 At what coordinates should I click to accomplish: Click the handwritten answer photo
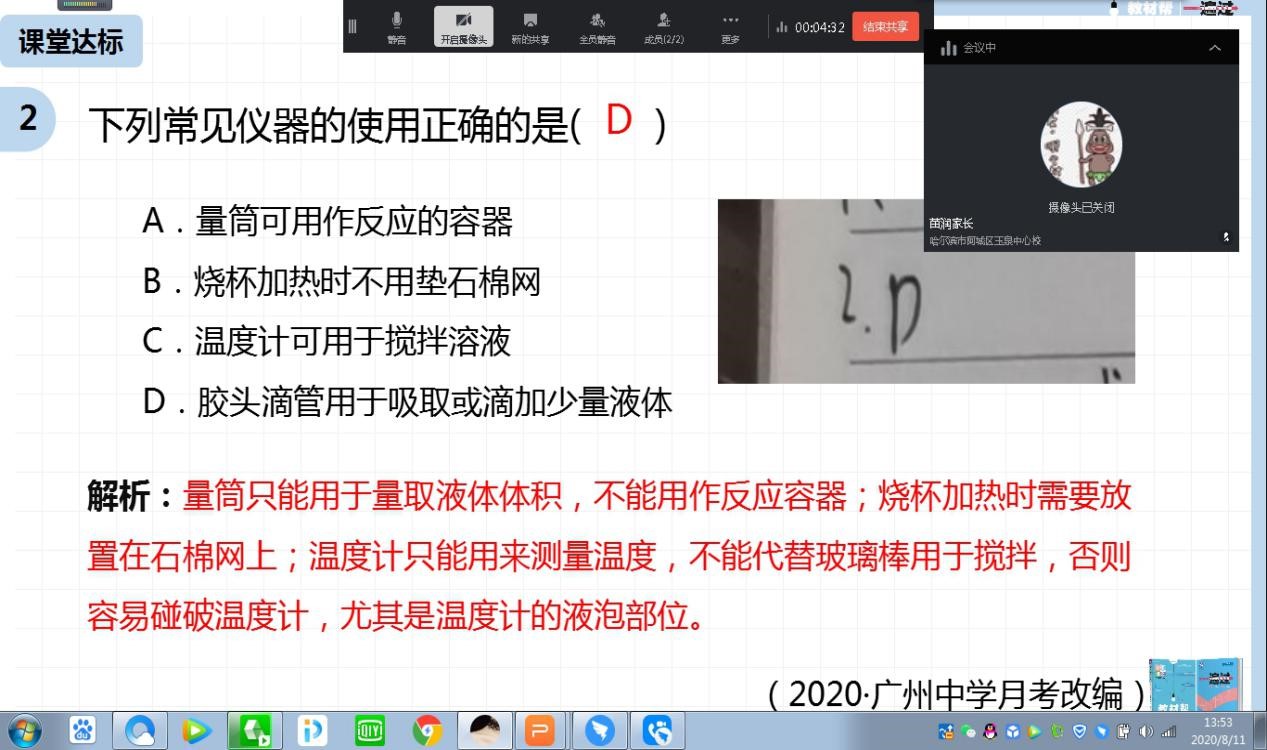click(x=926, y=291)
